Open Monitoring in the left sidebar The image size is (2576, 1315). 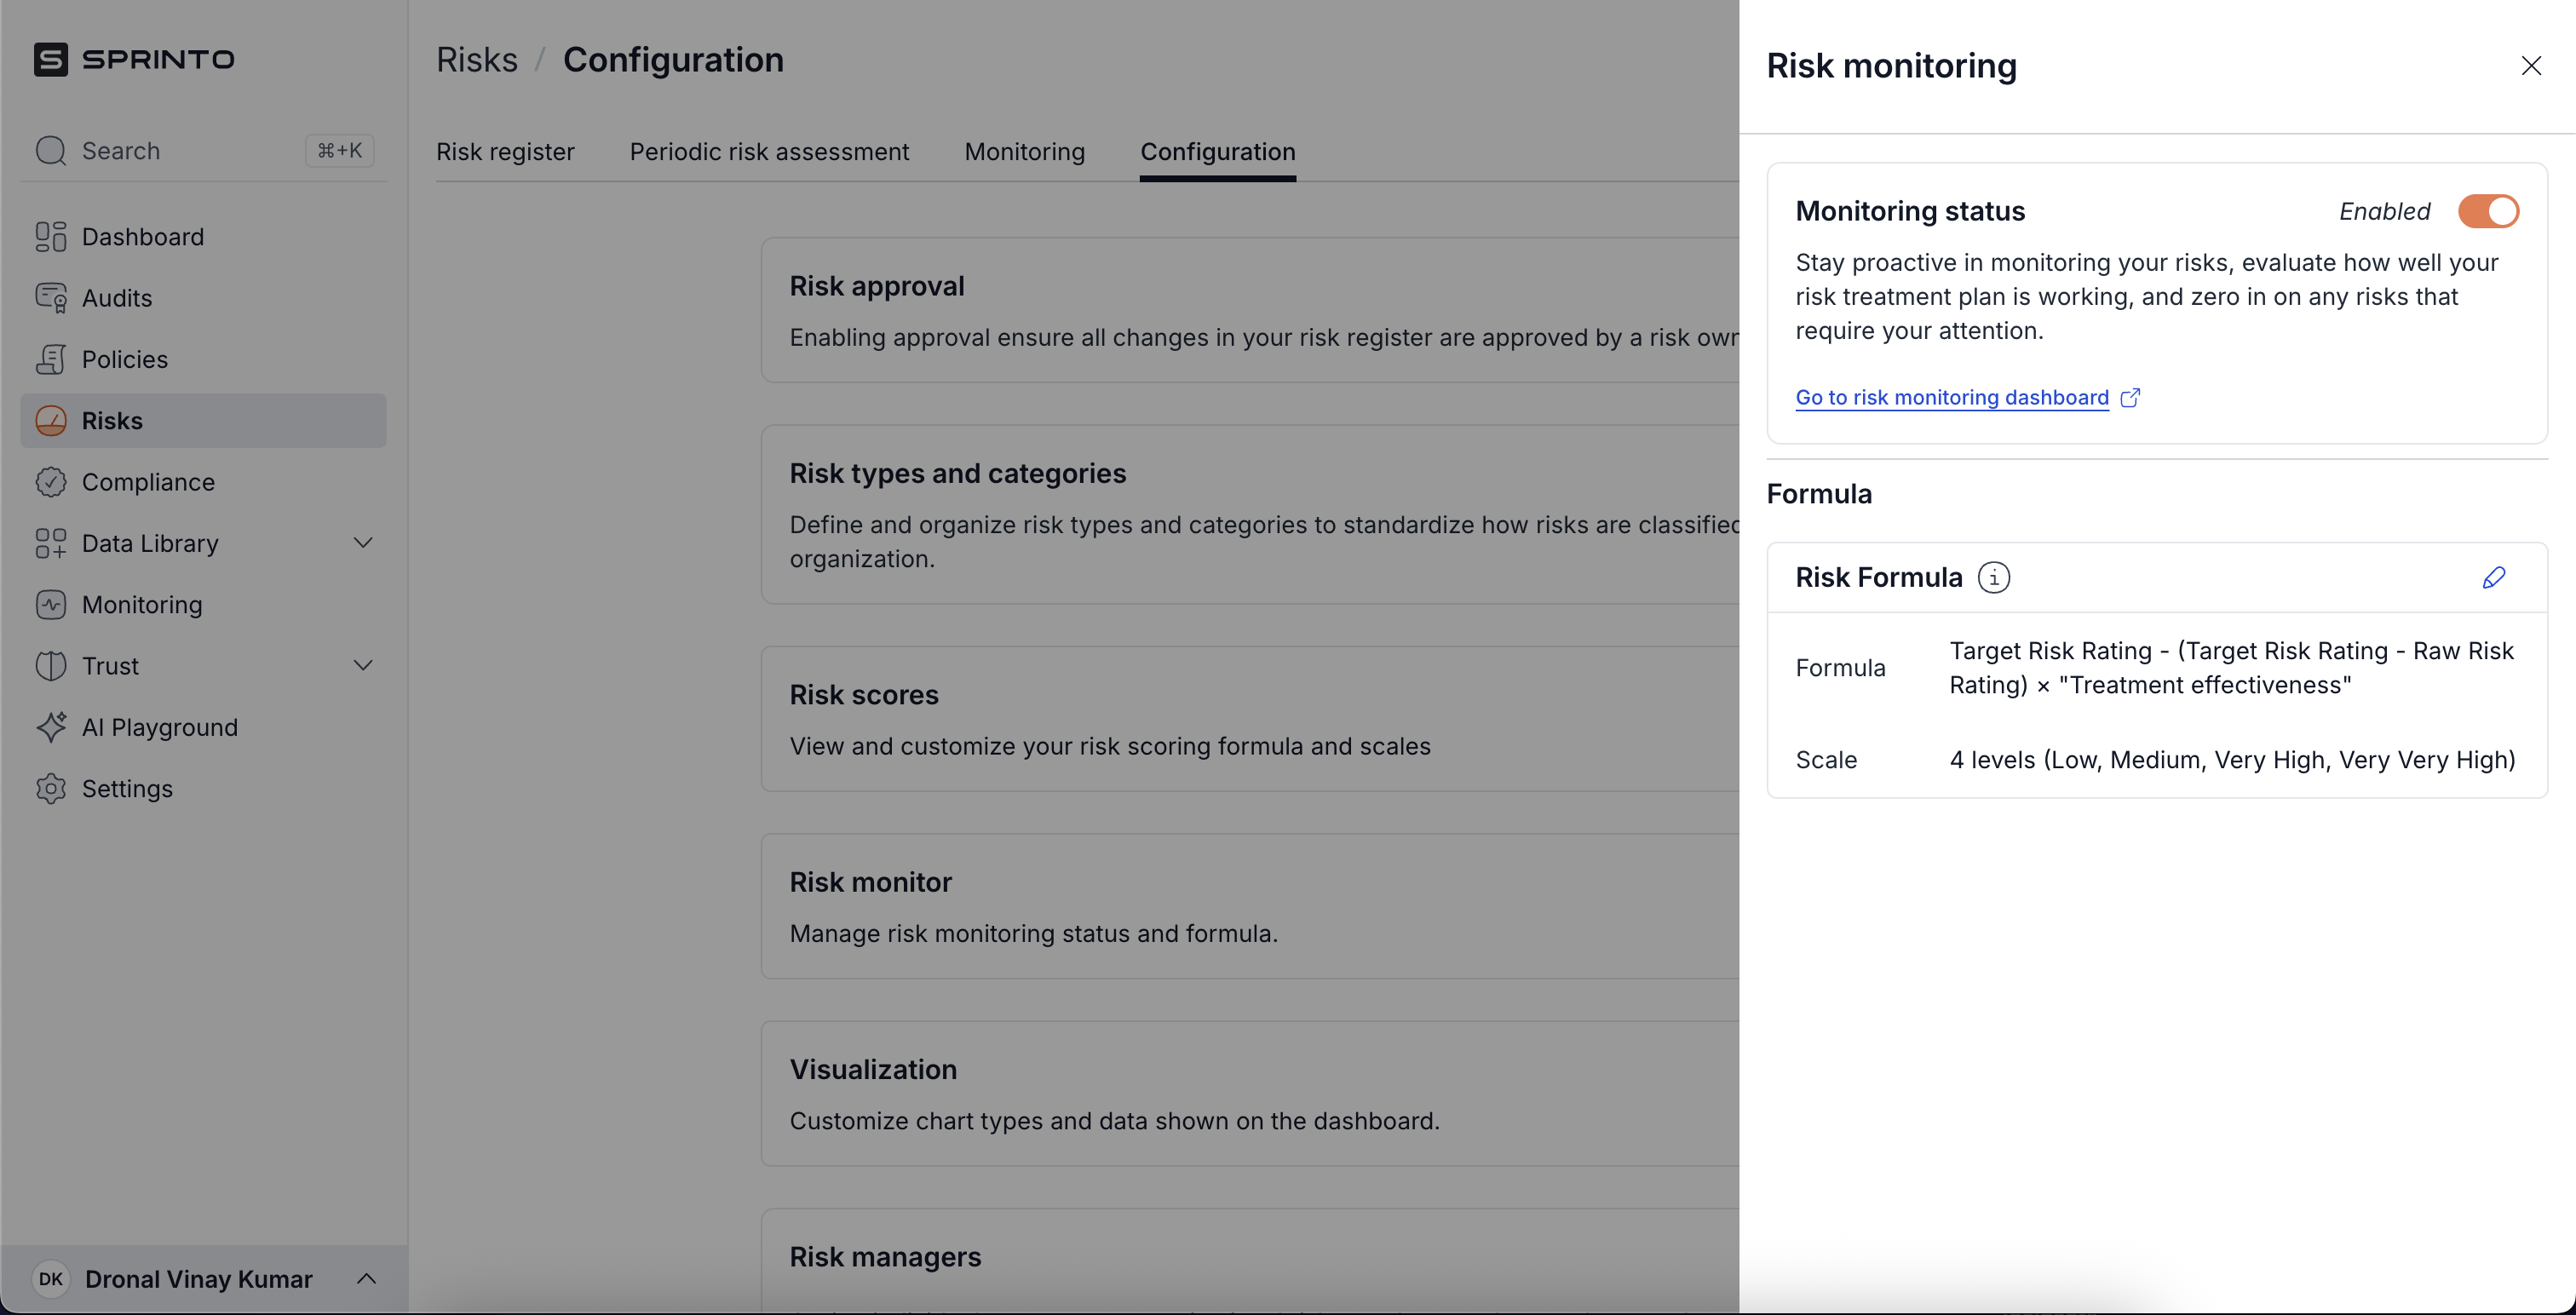[141, 605]
